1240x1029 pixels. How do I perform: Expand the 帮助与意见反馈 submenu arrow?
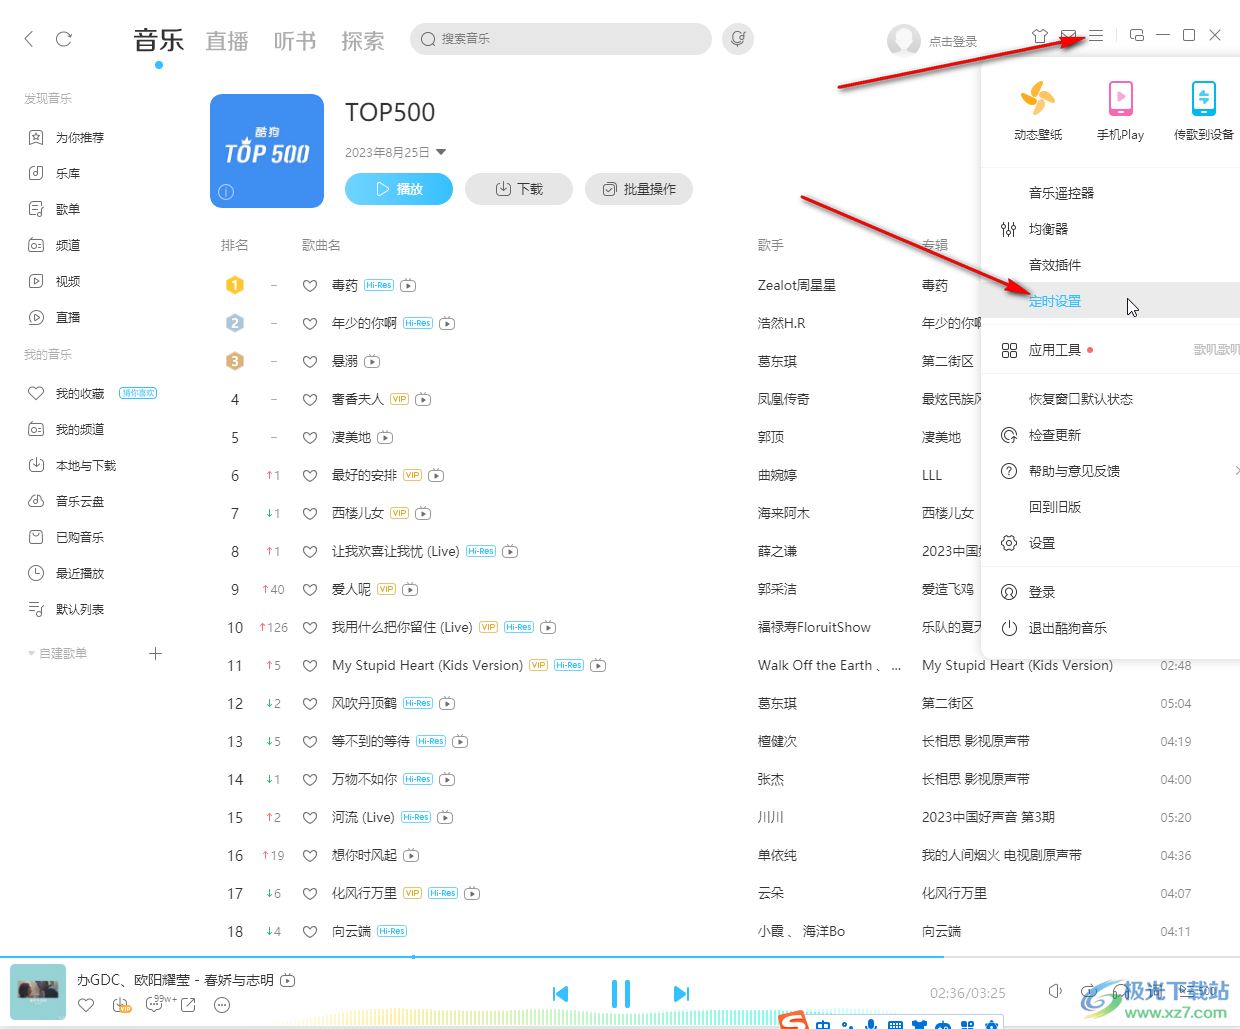tap(1236, 471)
